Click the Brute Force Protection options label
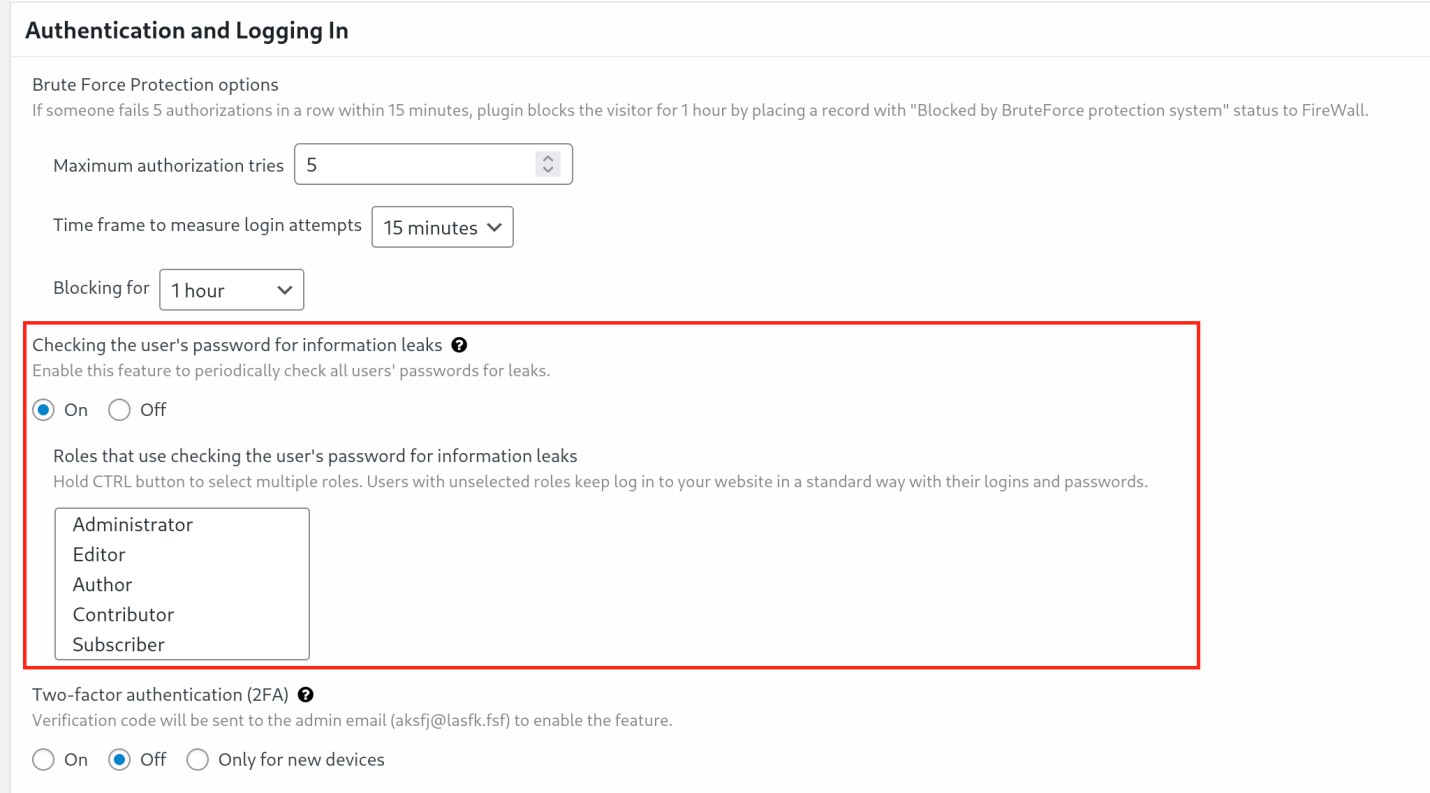Image resolution: width=1430 pixels, height=793 pixels. tap(155, 85)
